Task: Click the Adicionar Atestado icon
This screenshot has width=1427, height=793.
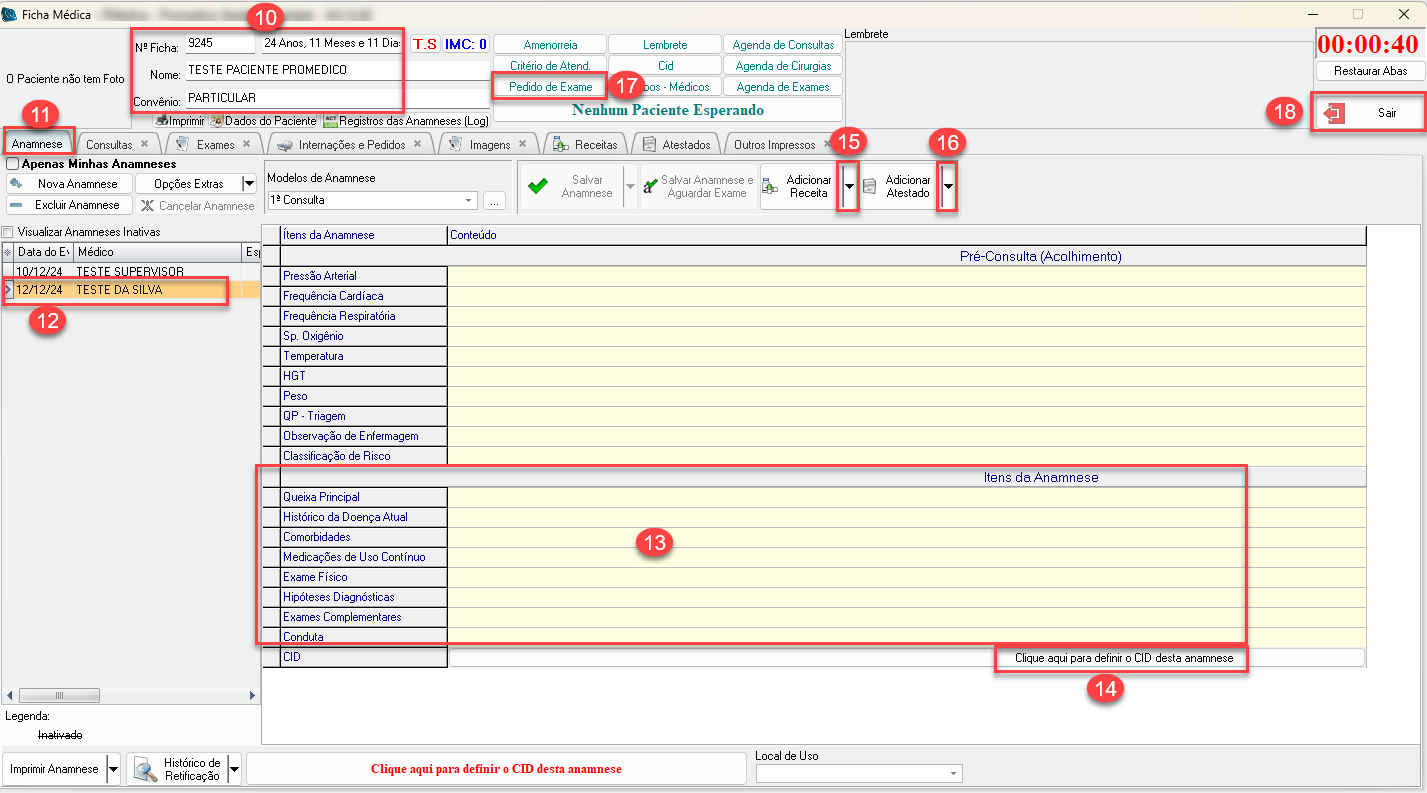Action: [x=869, y=186]
